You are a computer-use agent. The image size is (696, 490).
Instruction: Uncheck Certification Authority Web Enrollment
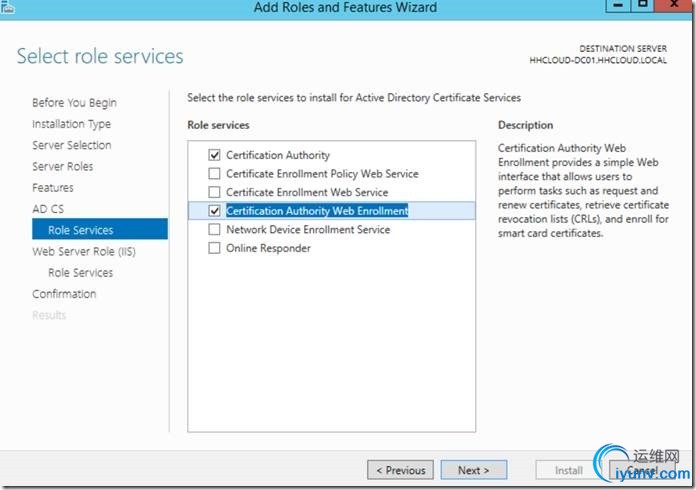pyautogui.click(x=214, y=211)
